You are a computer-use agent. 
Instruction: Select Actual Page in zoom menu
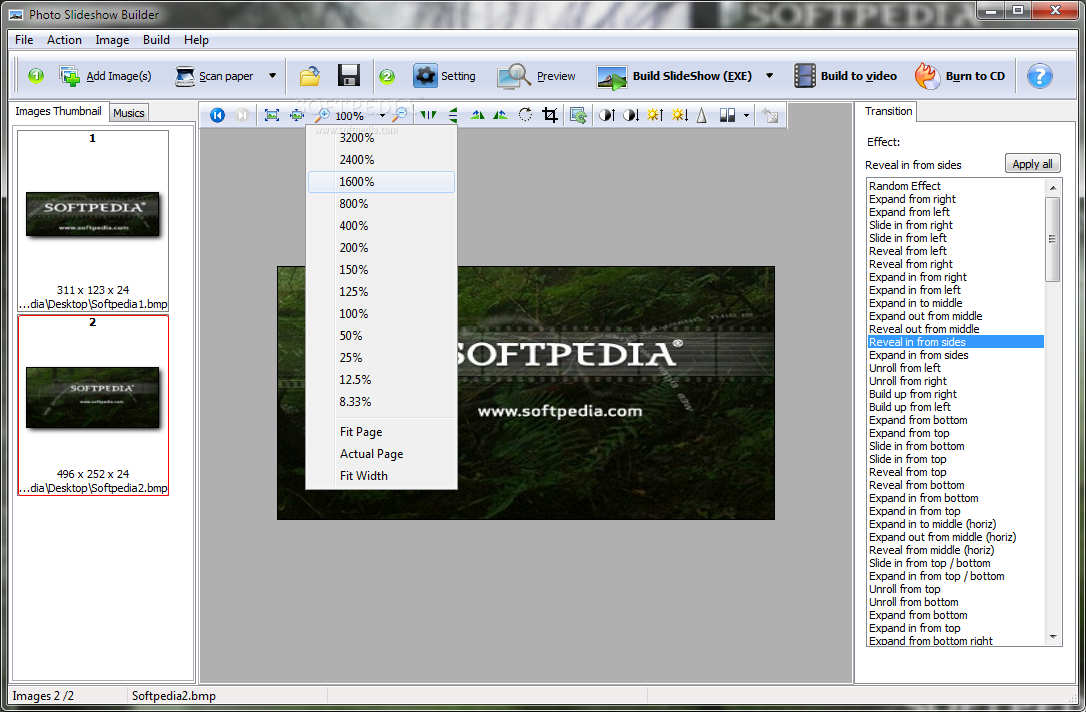[x=381, y=454]
